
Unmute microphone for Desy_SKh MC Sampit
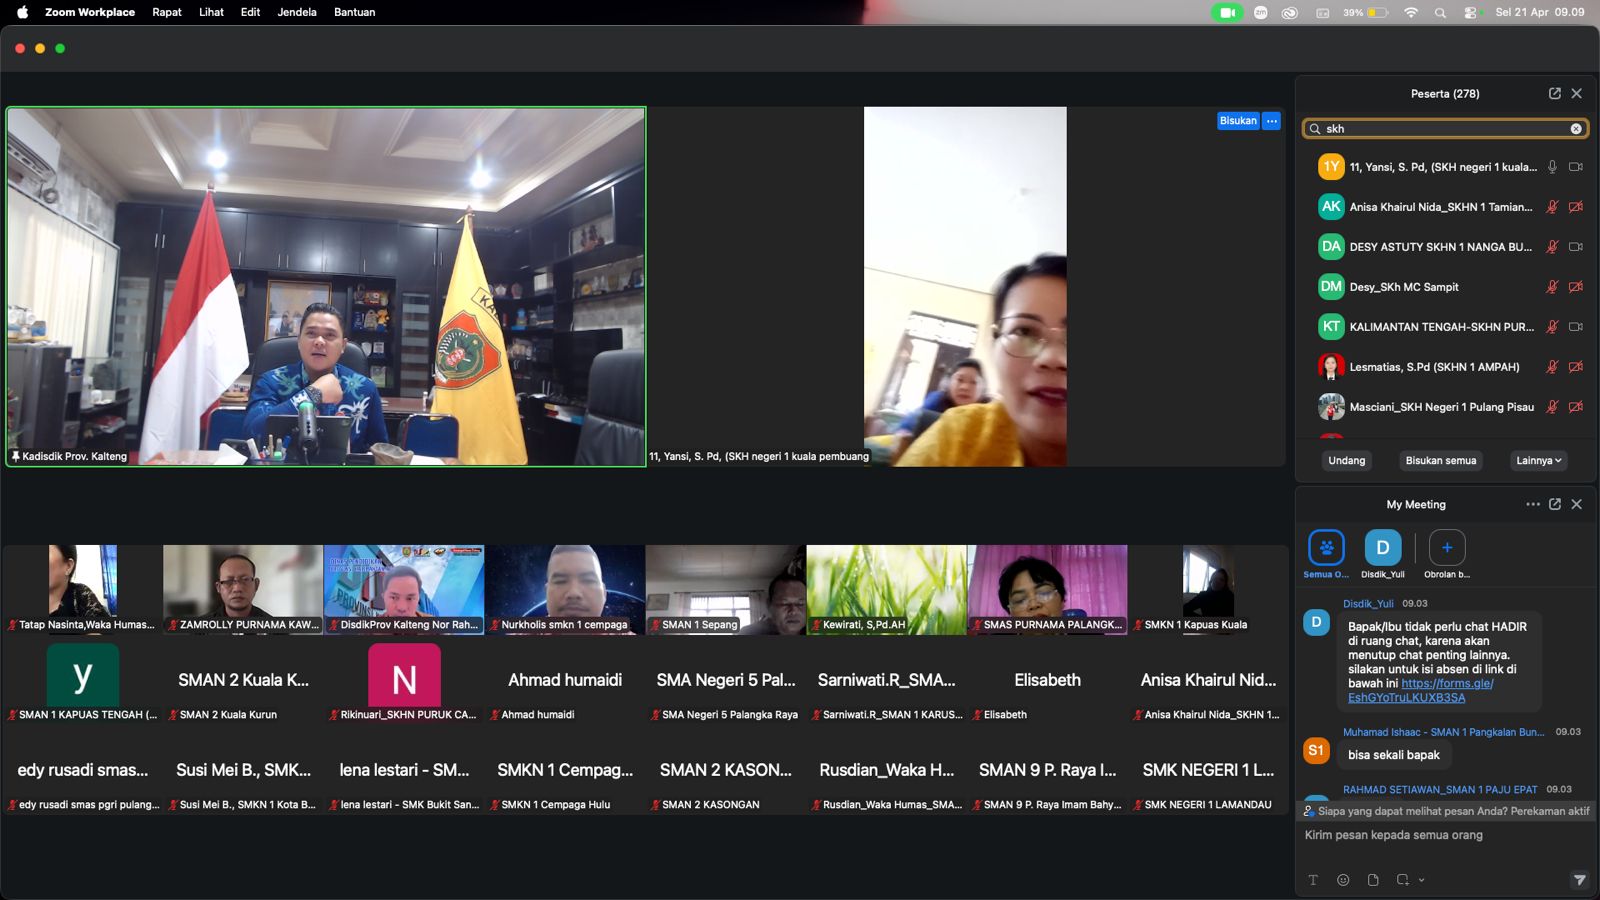1552,287
